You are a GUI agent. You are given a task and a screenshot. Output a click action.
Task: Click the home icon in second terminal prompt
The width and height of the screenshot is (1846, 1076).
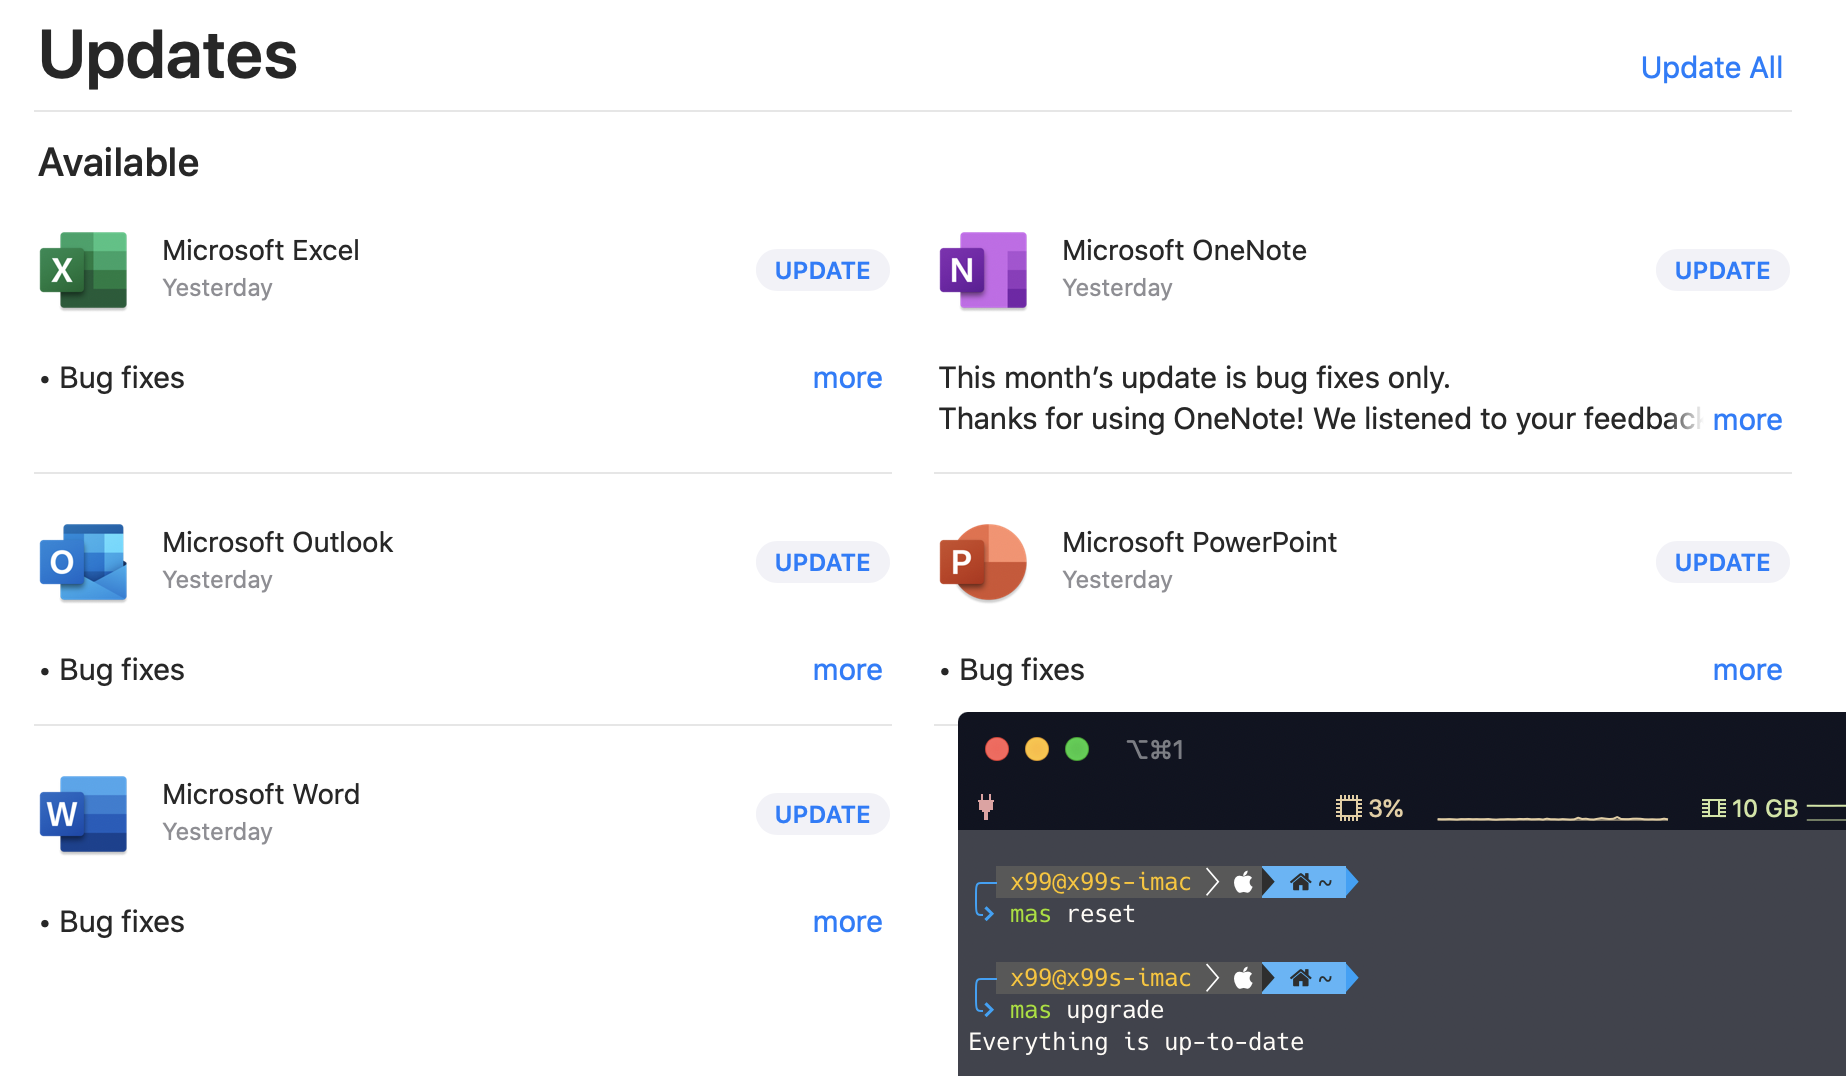point(1300,978)
